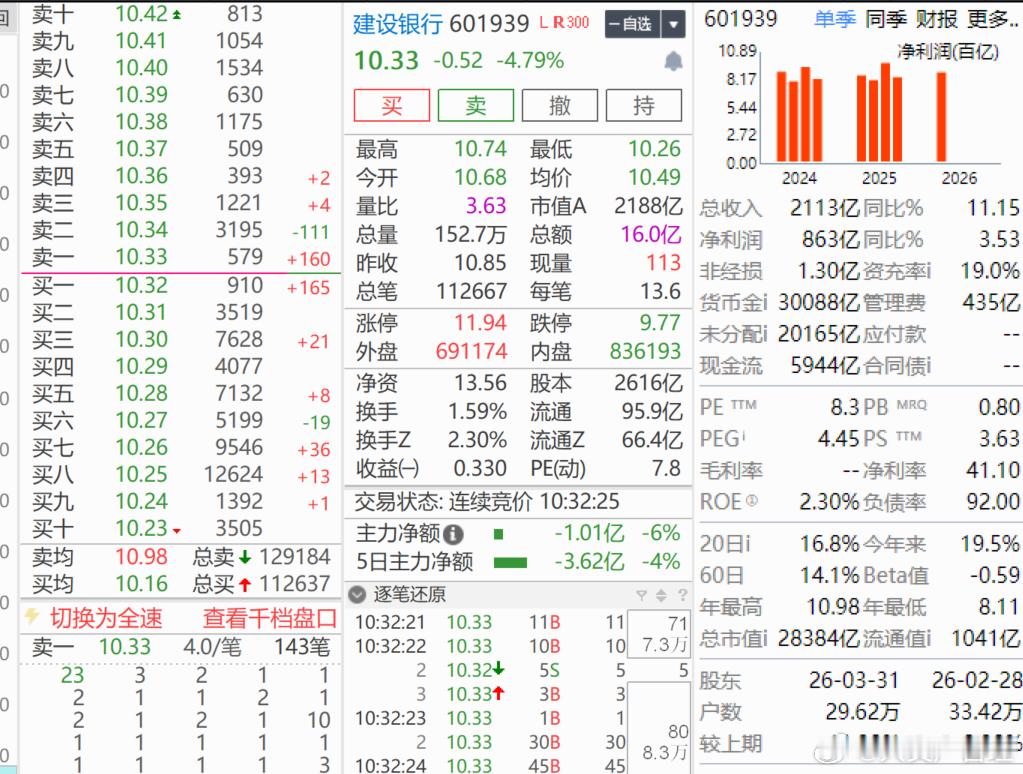
Task: Click the 户数 value 29.62万
Action: coord(862,711)
